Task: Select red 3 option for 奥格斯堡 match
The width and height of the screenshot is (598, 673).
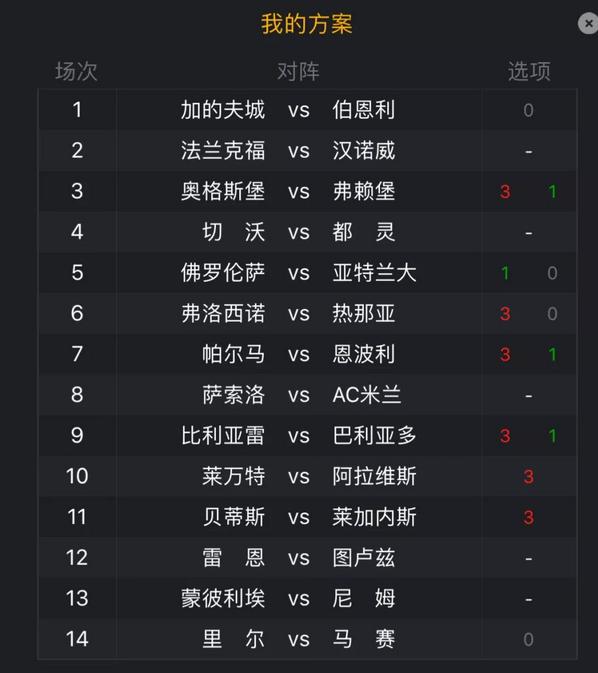Action: point(505,192)
